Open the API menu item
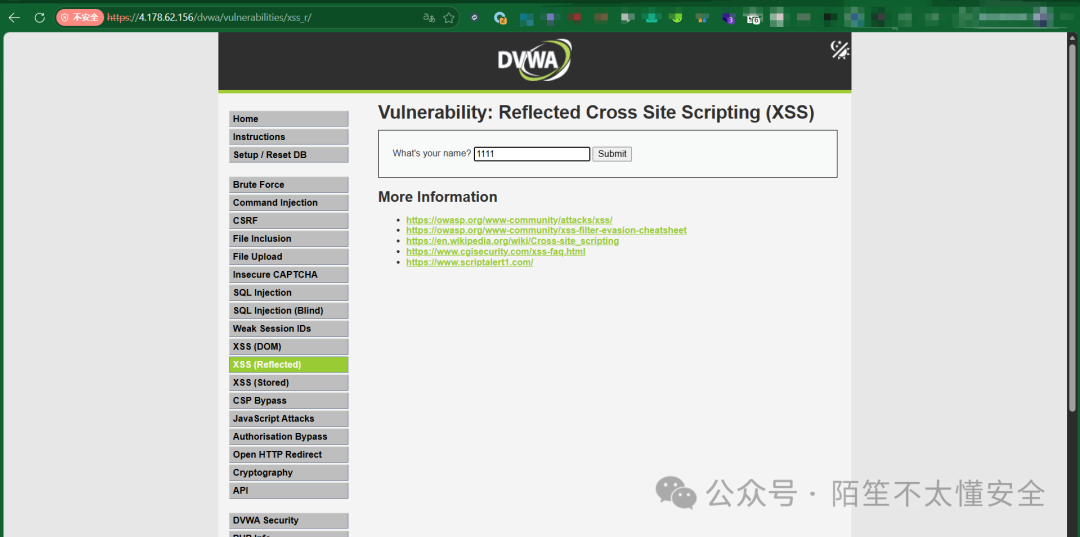This screenshot has height=537, width=1080. point(289,491)
